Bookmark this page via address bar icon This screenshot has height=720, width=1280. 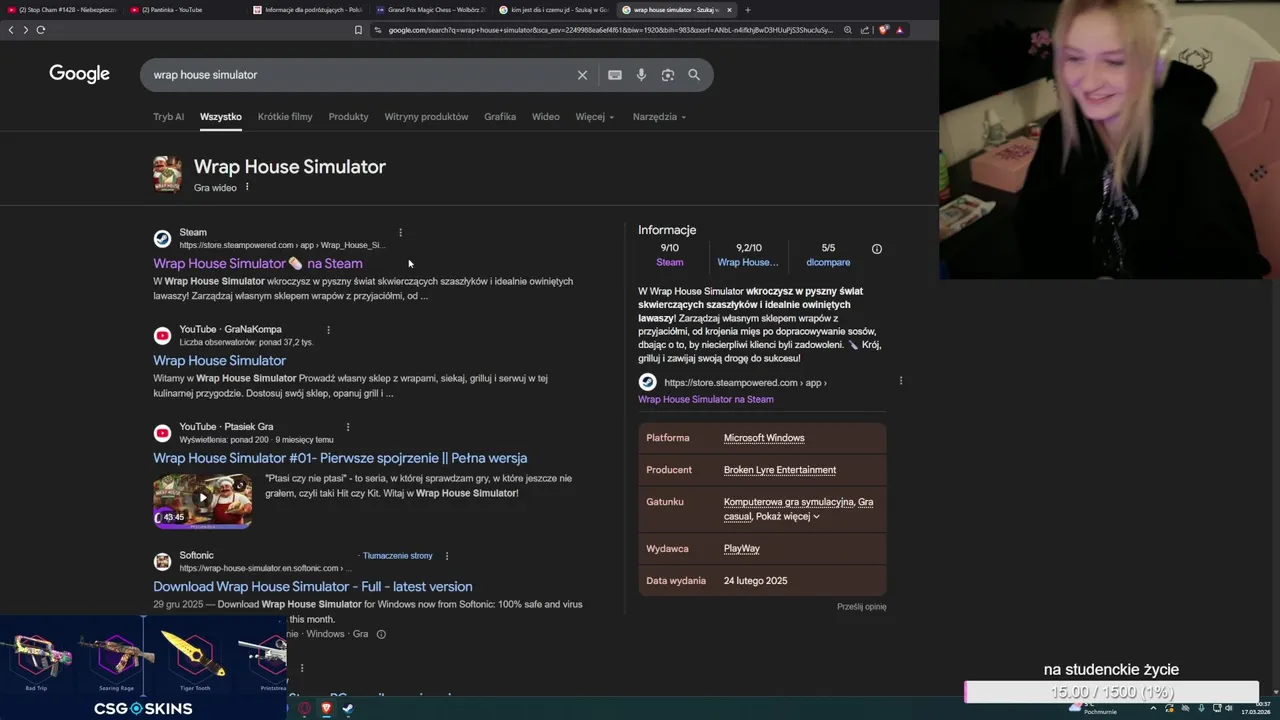(x=358, y=30)
